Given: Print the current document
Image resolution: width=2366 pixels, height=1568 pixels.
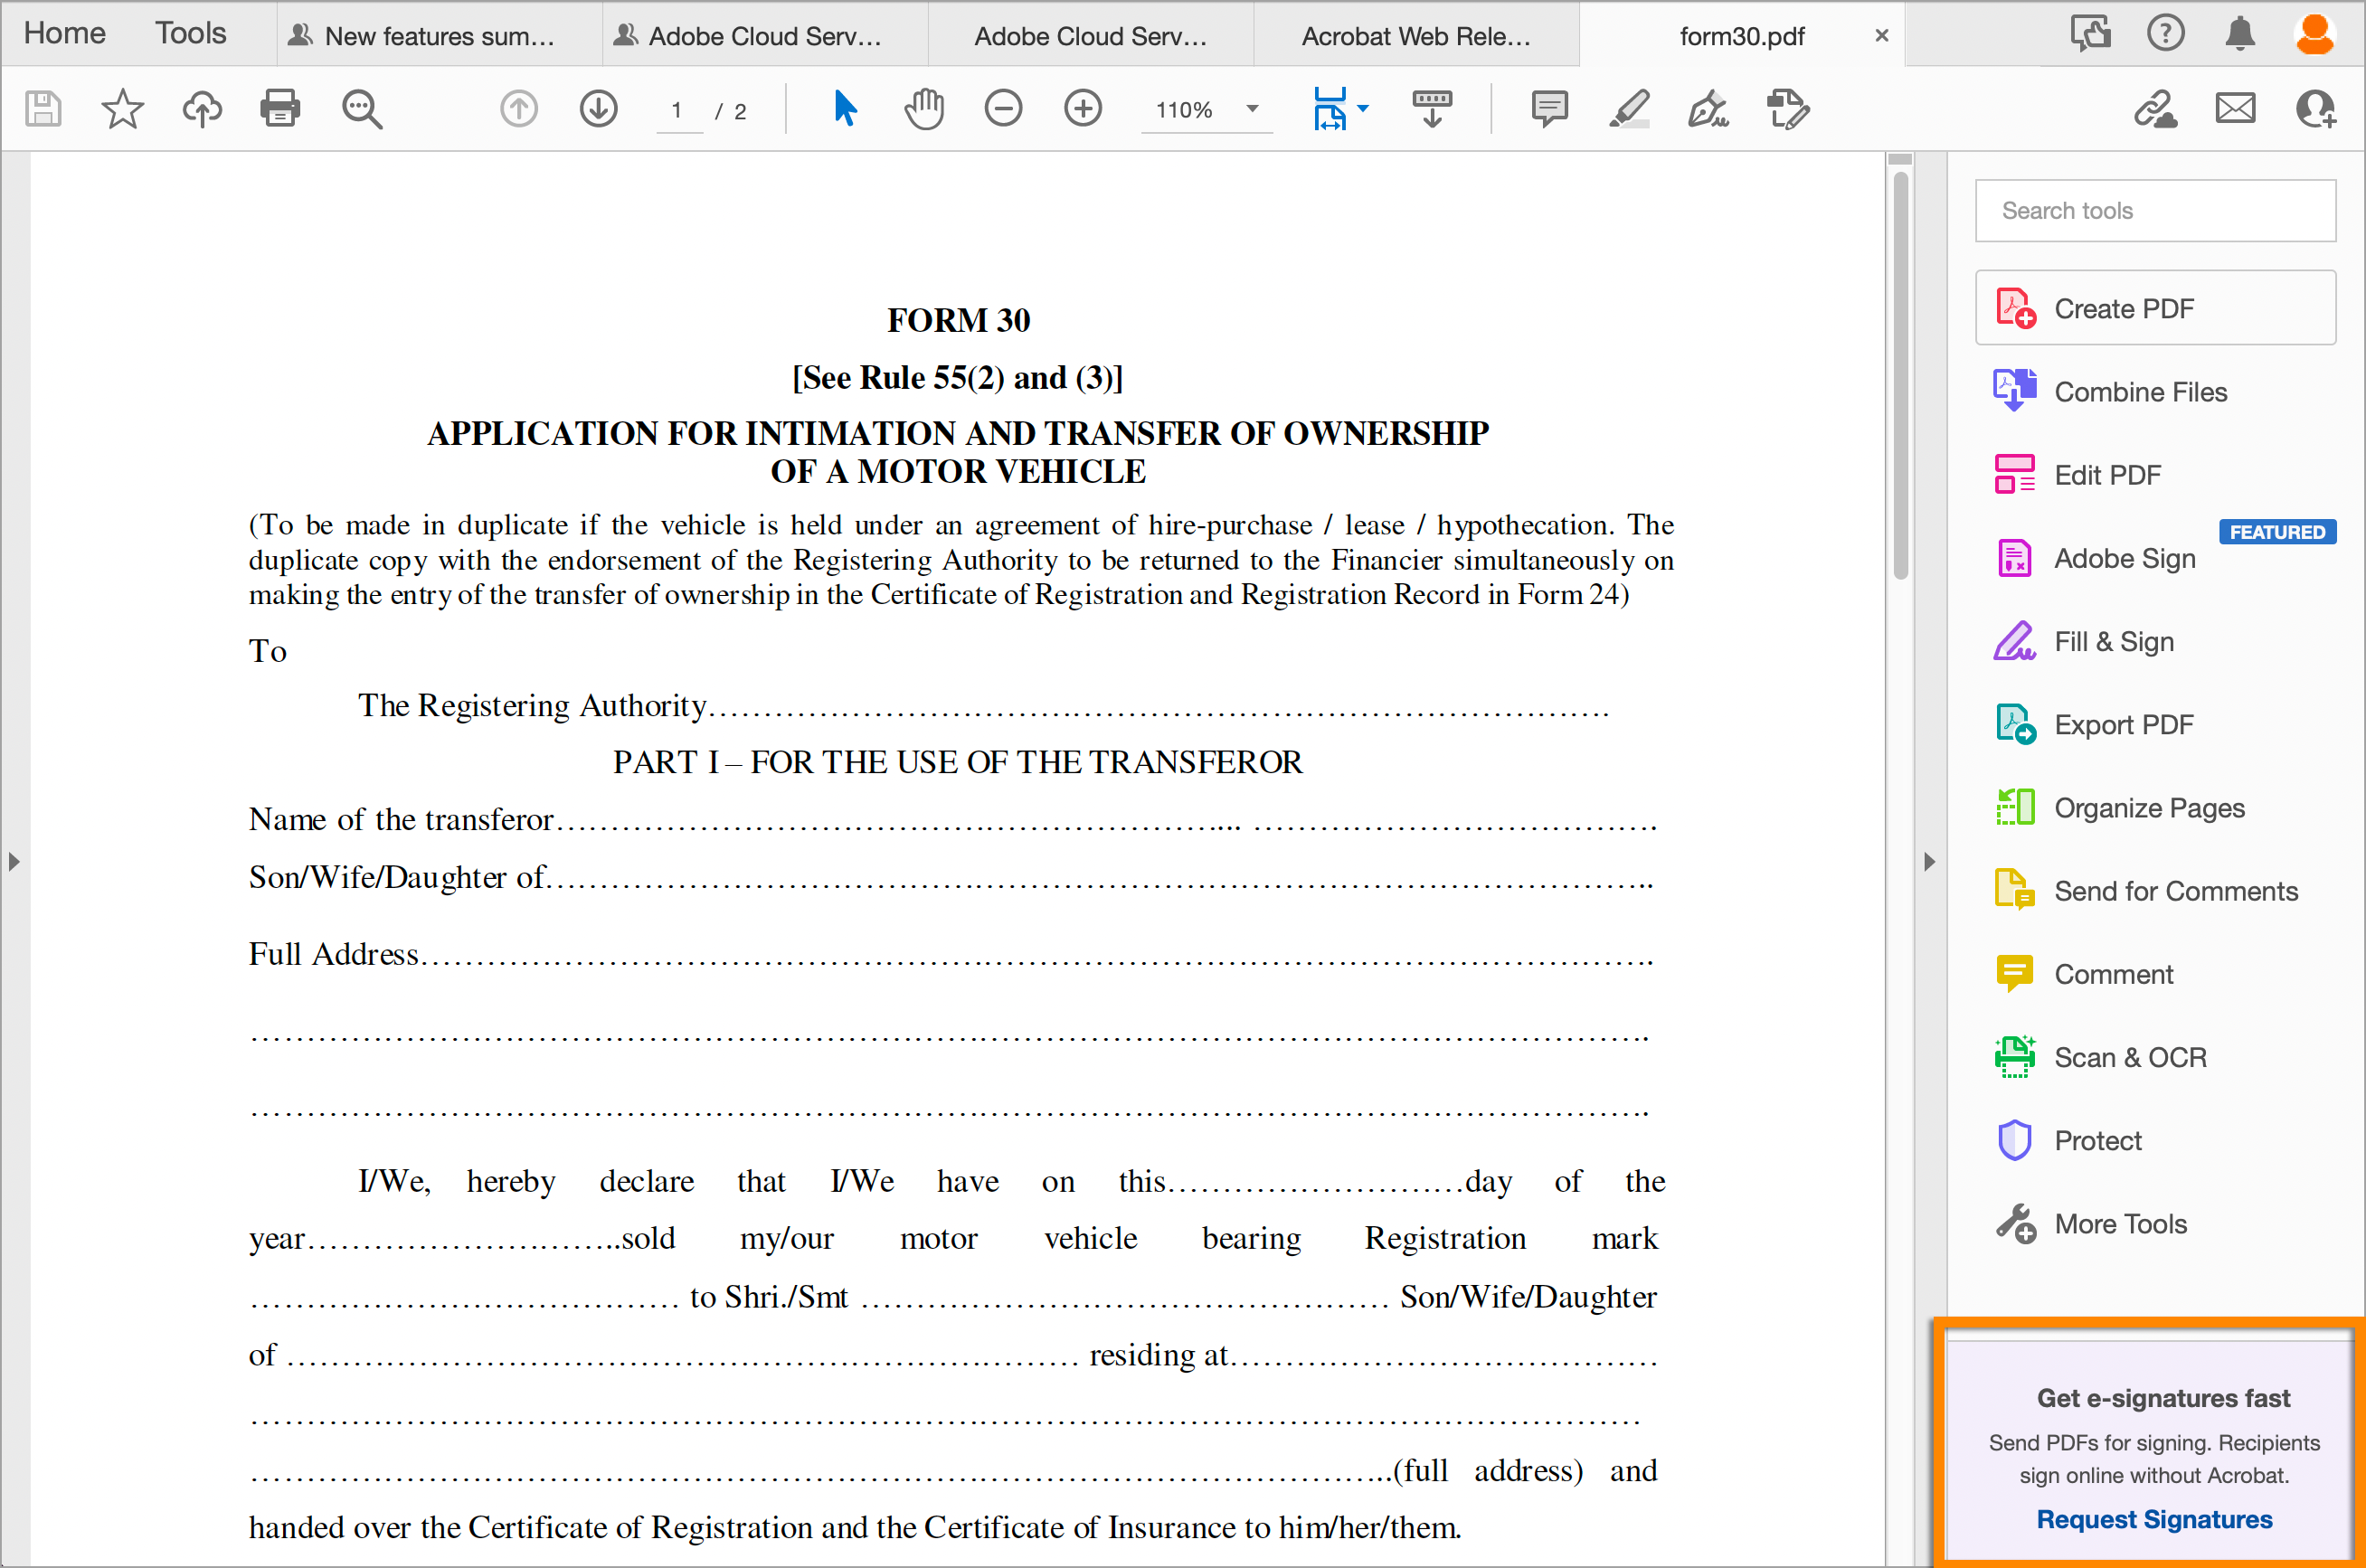Looking at the screenshot, I should point(280,109).
